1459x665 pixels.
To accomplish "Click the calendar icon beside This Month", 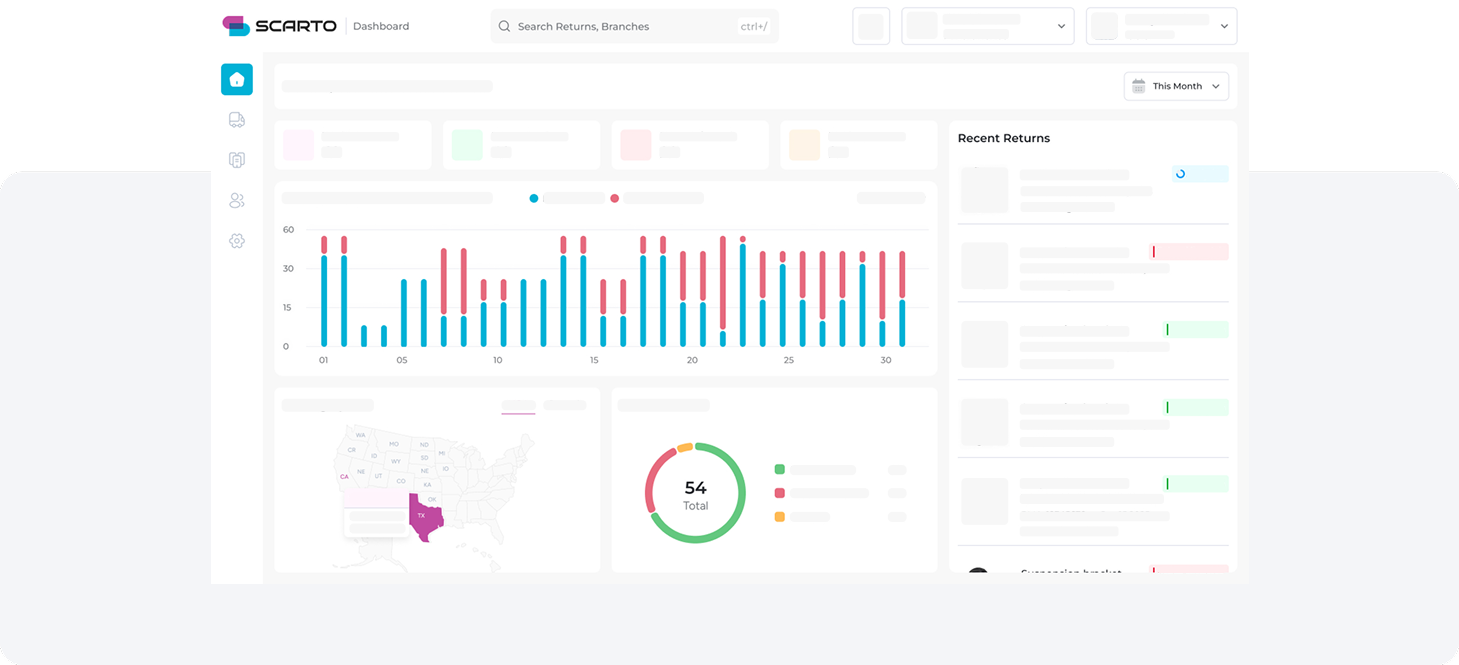I will (x=1138, y=87).
